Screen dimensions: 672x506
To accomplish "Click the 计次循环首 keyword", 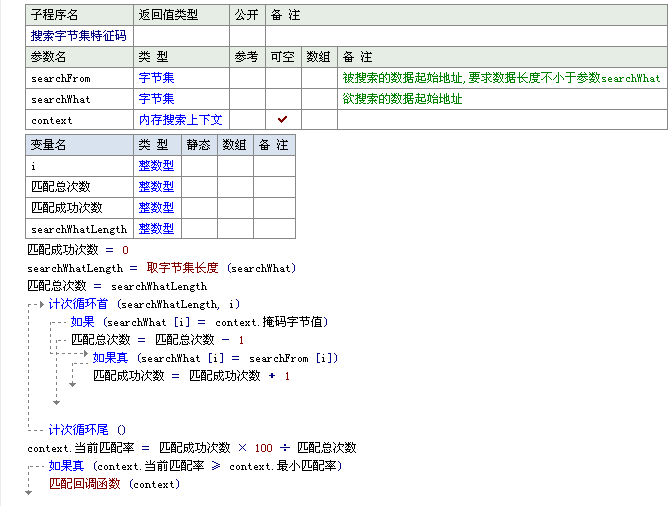I will (x=78, y=304).
